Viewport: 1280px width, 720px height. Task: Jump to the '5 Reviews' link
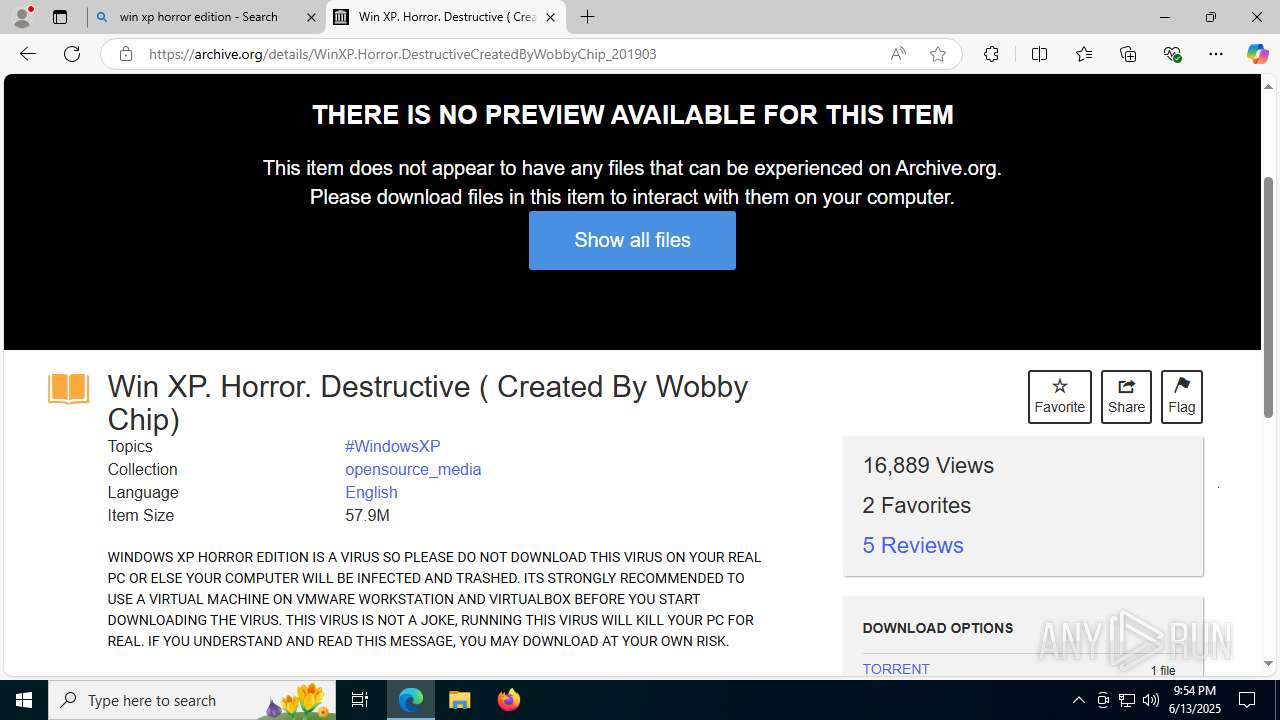coord(913,545)
